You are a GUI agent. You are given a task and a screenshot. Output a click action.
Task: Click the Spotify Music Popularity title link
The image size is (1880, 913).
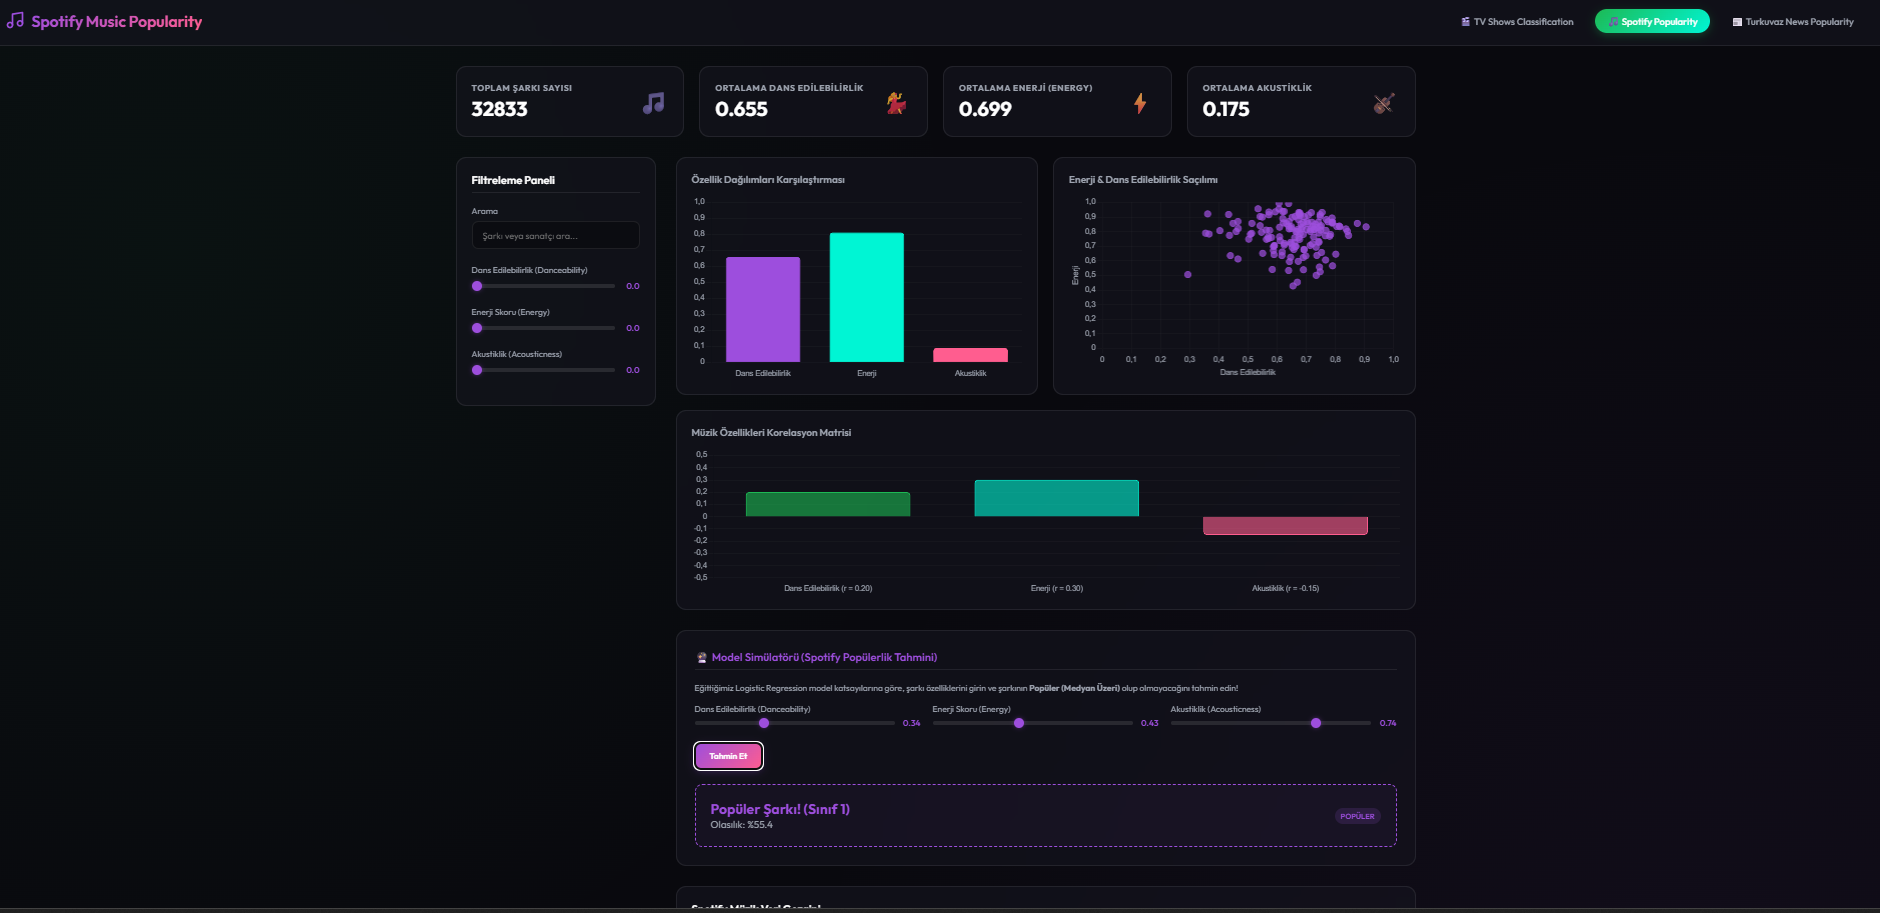(116, 21)
